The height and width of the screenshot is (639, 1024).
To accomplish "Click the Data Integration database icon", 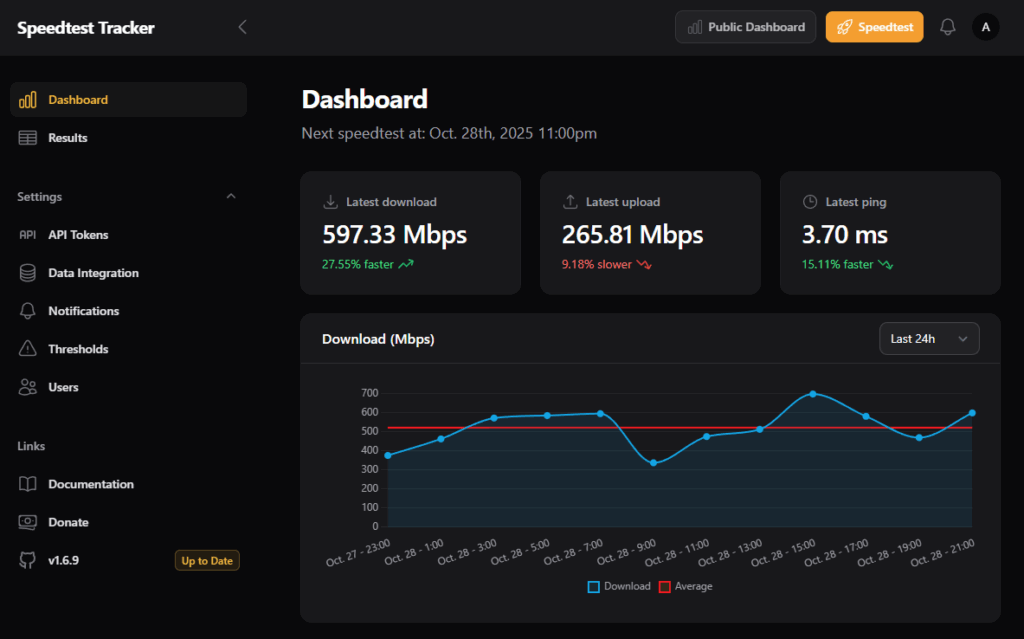I will pyautogui.click(x=28, y=273).
